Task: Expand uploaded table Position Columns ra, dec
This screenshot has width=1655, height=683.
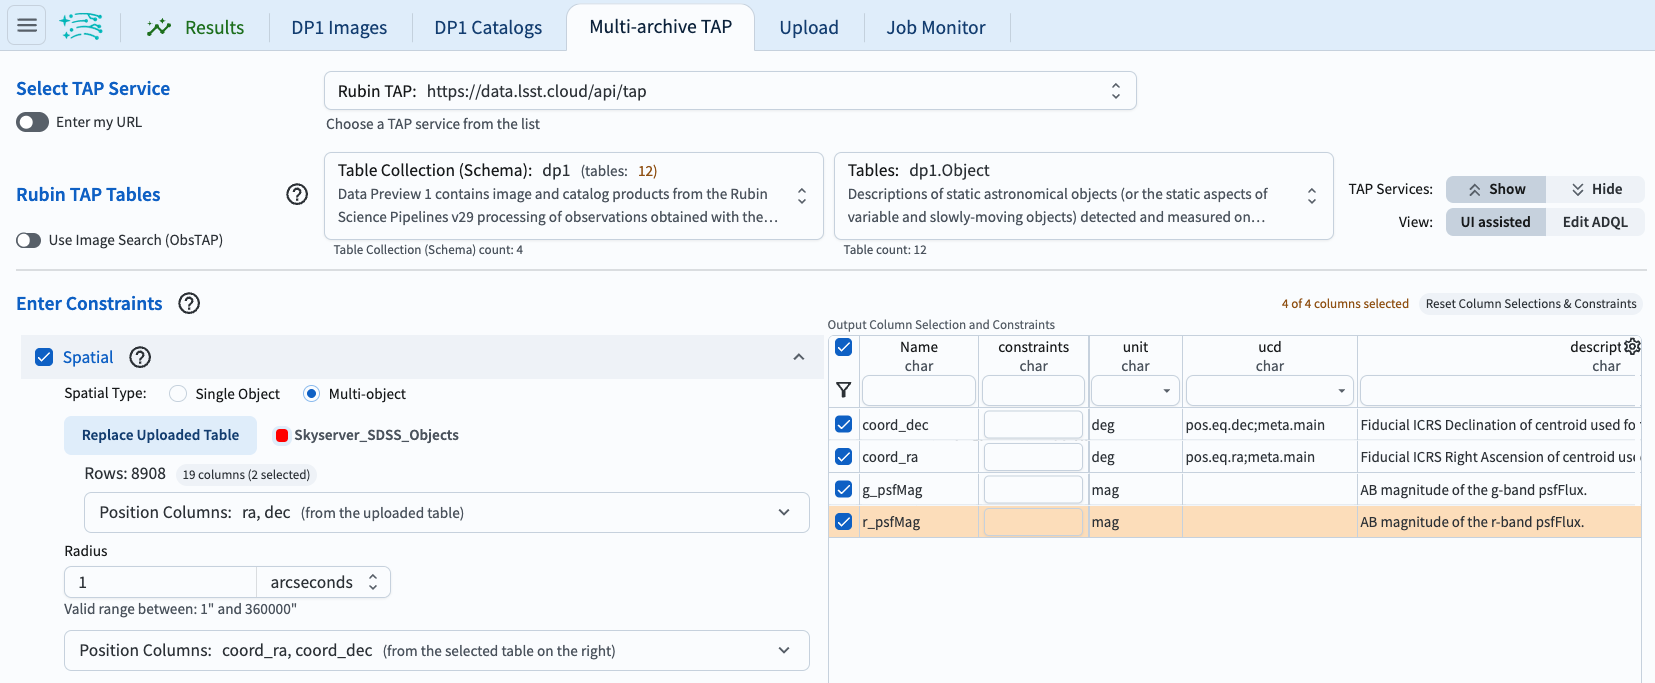Action: [447, 512]
